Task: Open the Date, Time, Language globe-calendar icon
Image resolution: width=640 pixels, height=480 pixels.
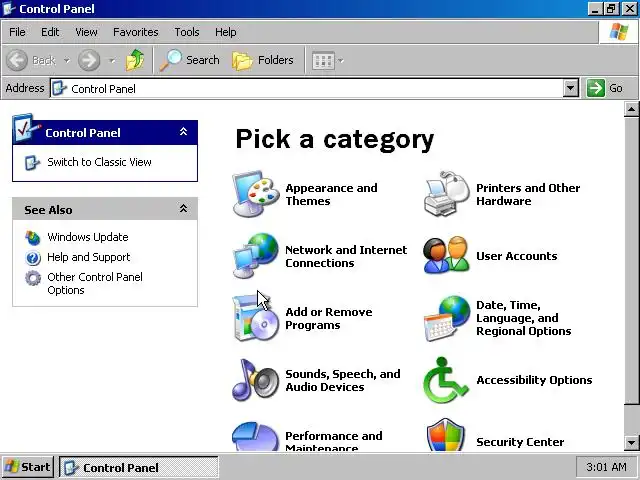Action: (x=447, y=318)
